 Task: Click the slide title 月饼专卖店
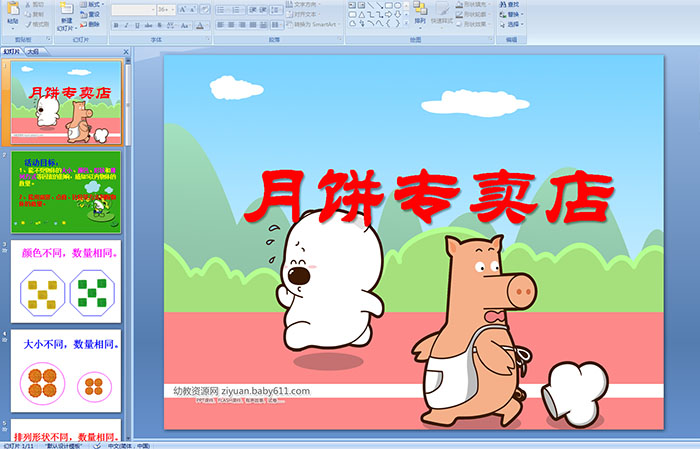coord(429,196)
